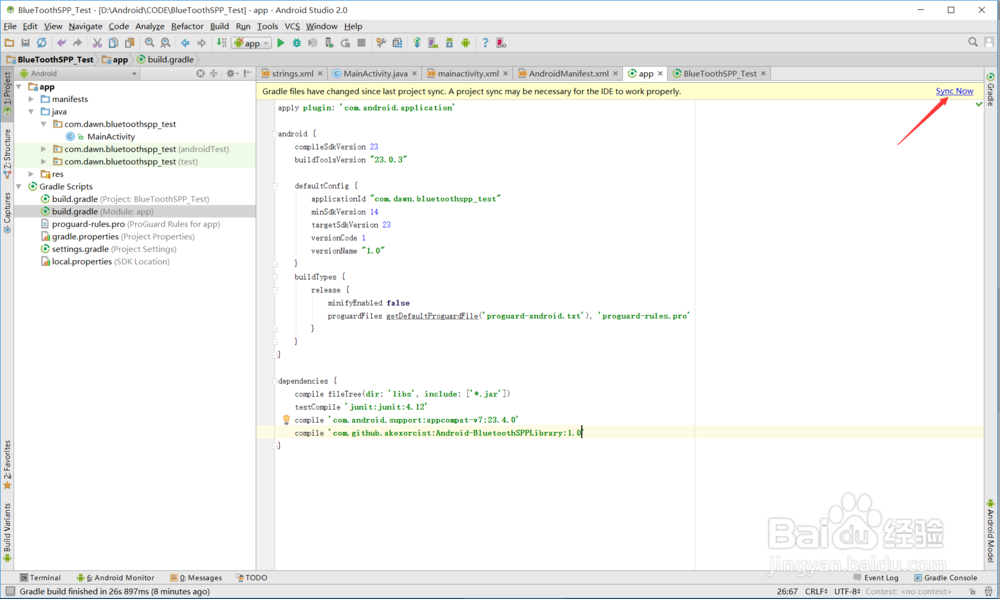The width and height of the screenshot is (1000, 599).
Task: Toggle the Captures side panel
Action: coord(7,213)
